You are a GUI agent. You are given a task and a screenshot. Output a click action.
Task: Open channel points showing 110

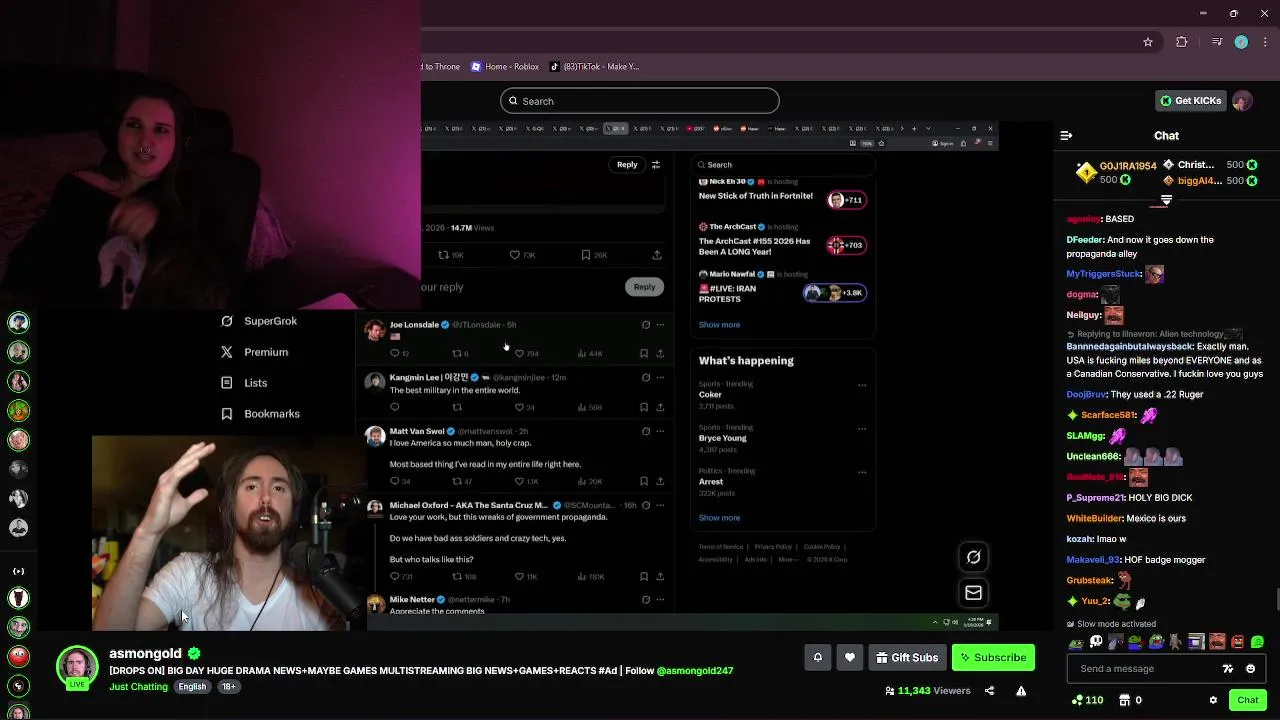pos(1087,700)
